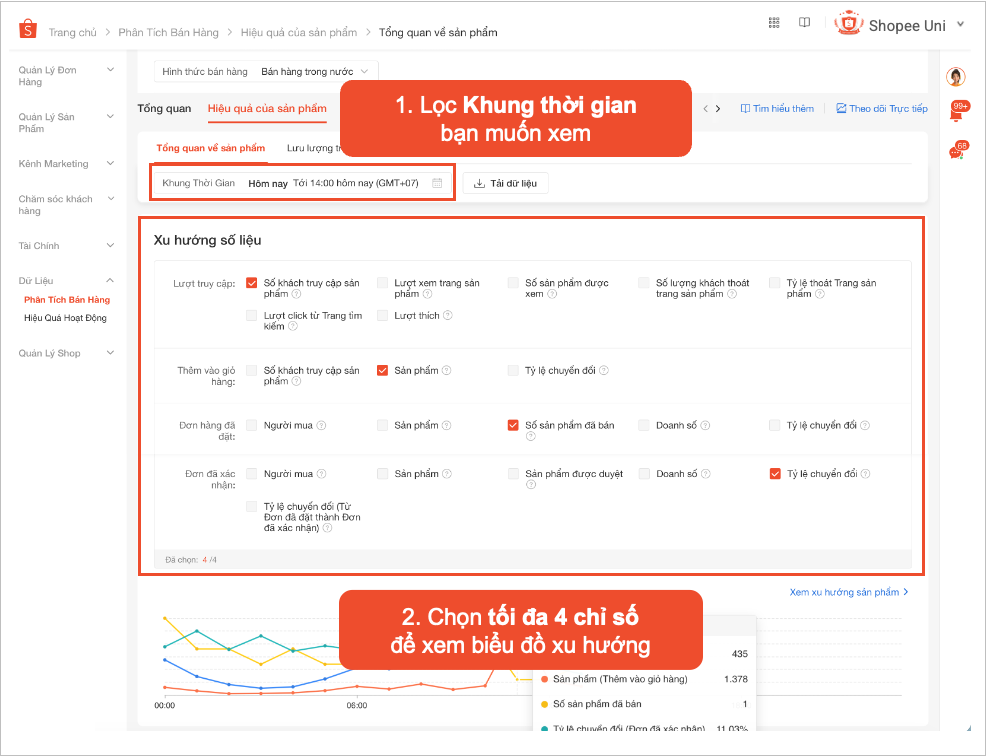Image resolution: width=990 pixels, height=756 pixels.
Task: Open the user profile avatar on right
Action: point(956,76)
